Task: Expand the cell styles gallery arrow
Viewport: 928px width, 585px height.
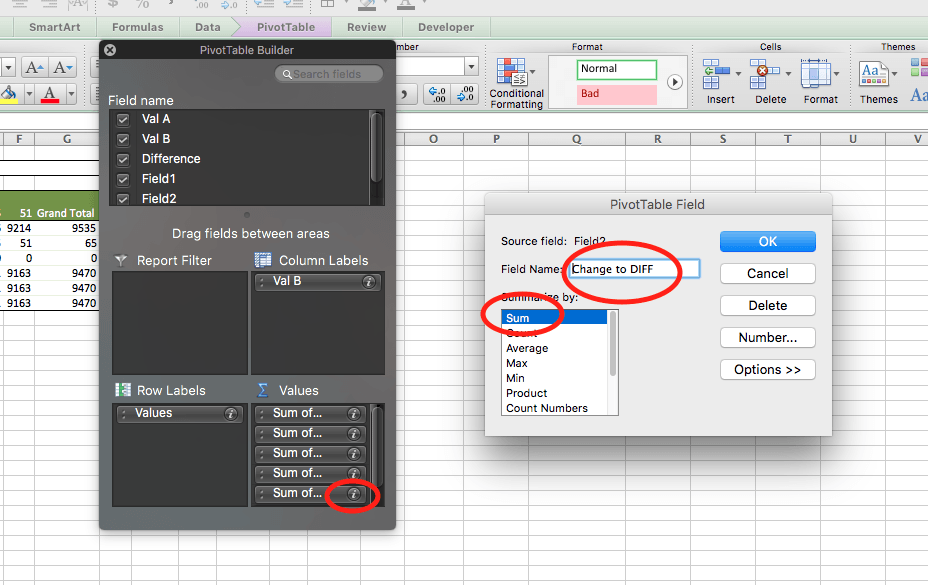Action: (675, 82)
